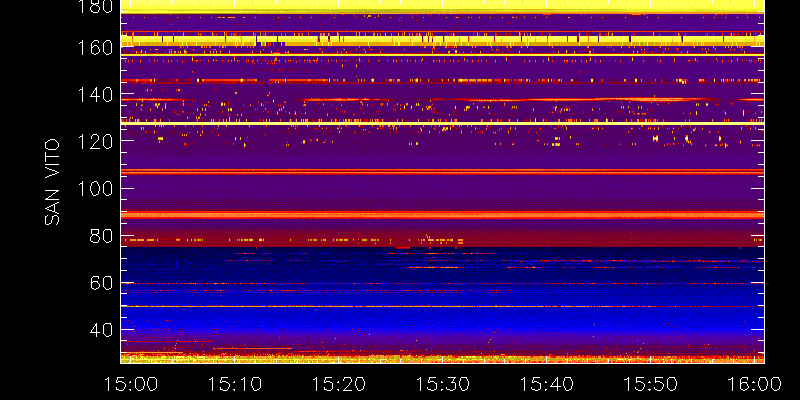The height and width of the screenshot is (400, 800).
Task: Click the 100 frequency axis label
Action: click(x=95, y=189)
